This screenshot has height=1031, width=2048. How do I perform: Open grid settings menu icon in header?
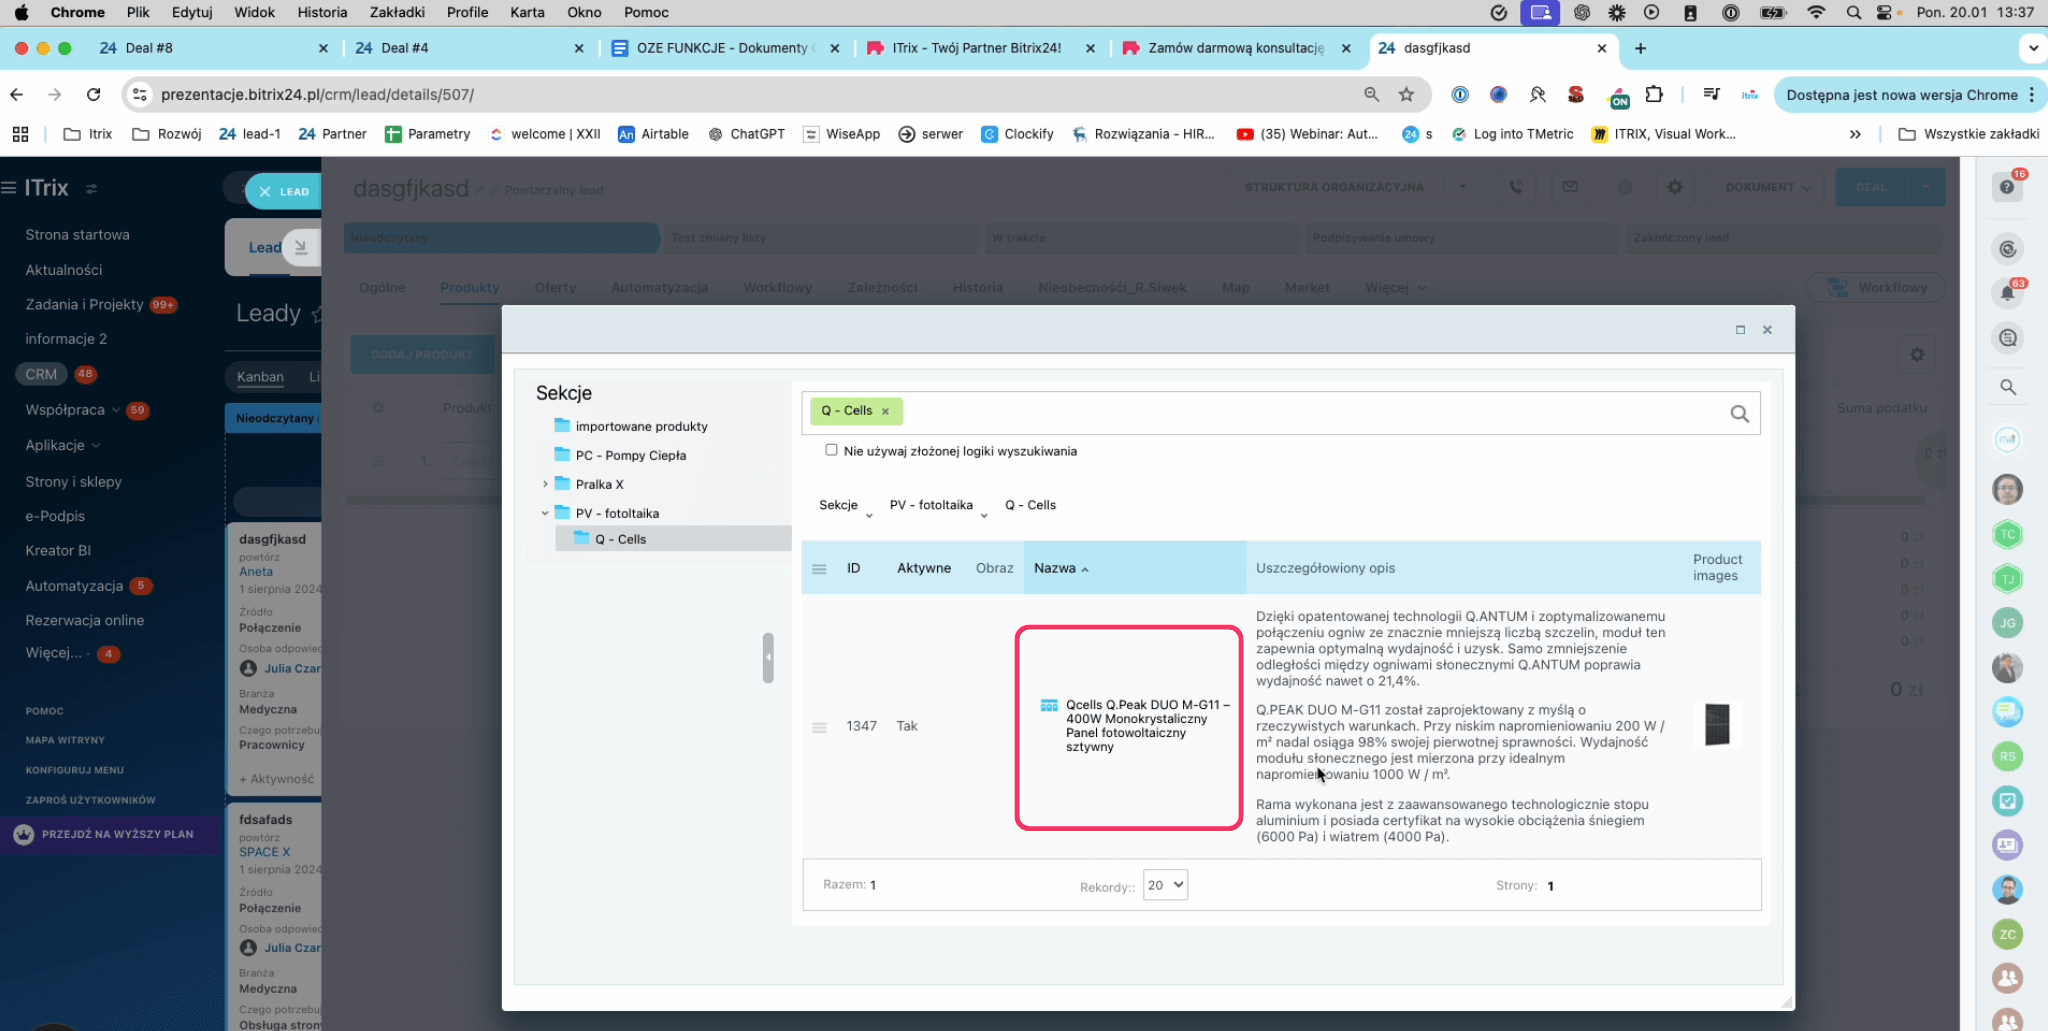coord(819,569)
